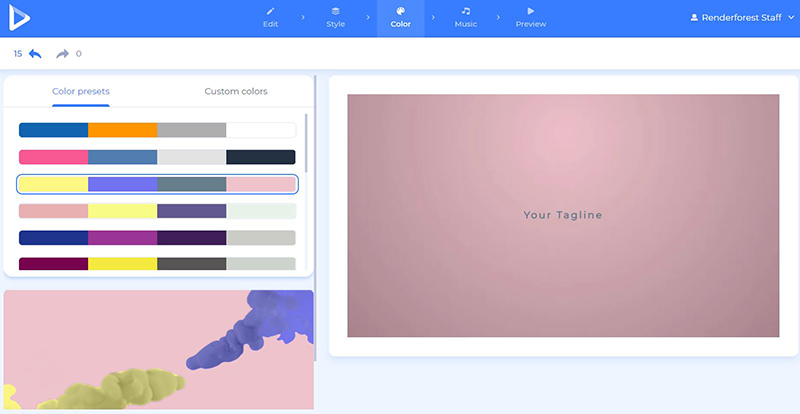This screenshot has width=800, height=414.
Task: Expand the Renderforest Staff account dropdown
Action: tap(791, 18)
